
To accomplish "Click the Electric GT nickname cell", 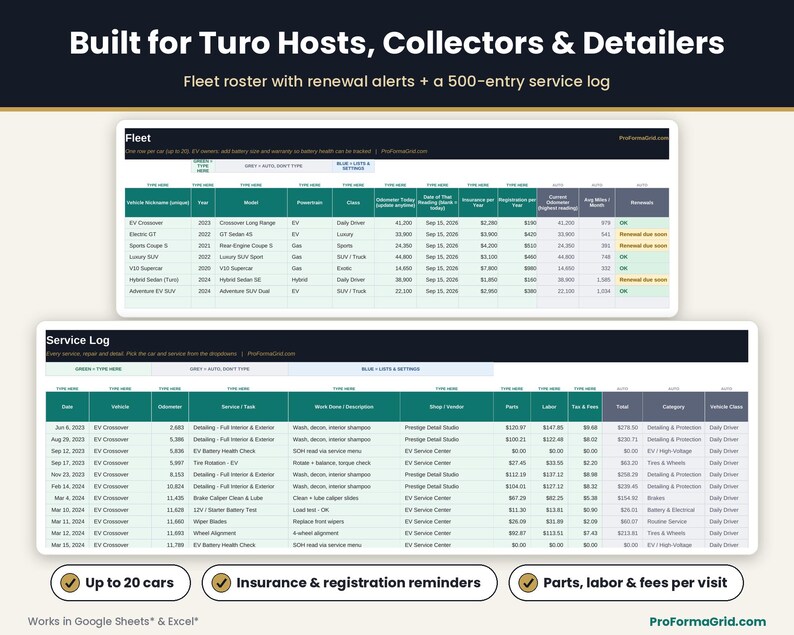I will coord(158,234).
